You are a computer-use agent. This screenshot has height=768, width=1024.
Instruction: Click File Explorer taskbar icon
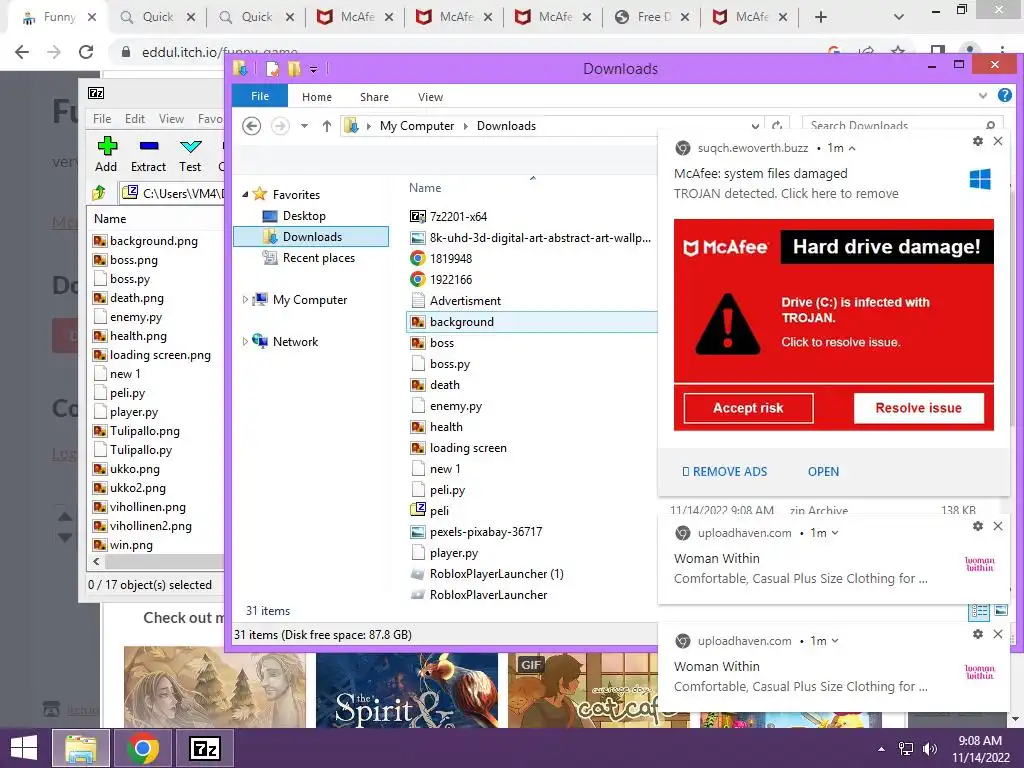pyautogui.click(x=80, y=748)
